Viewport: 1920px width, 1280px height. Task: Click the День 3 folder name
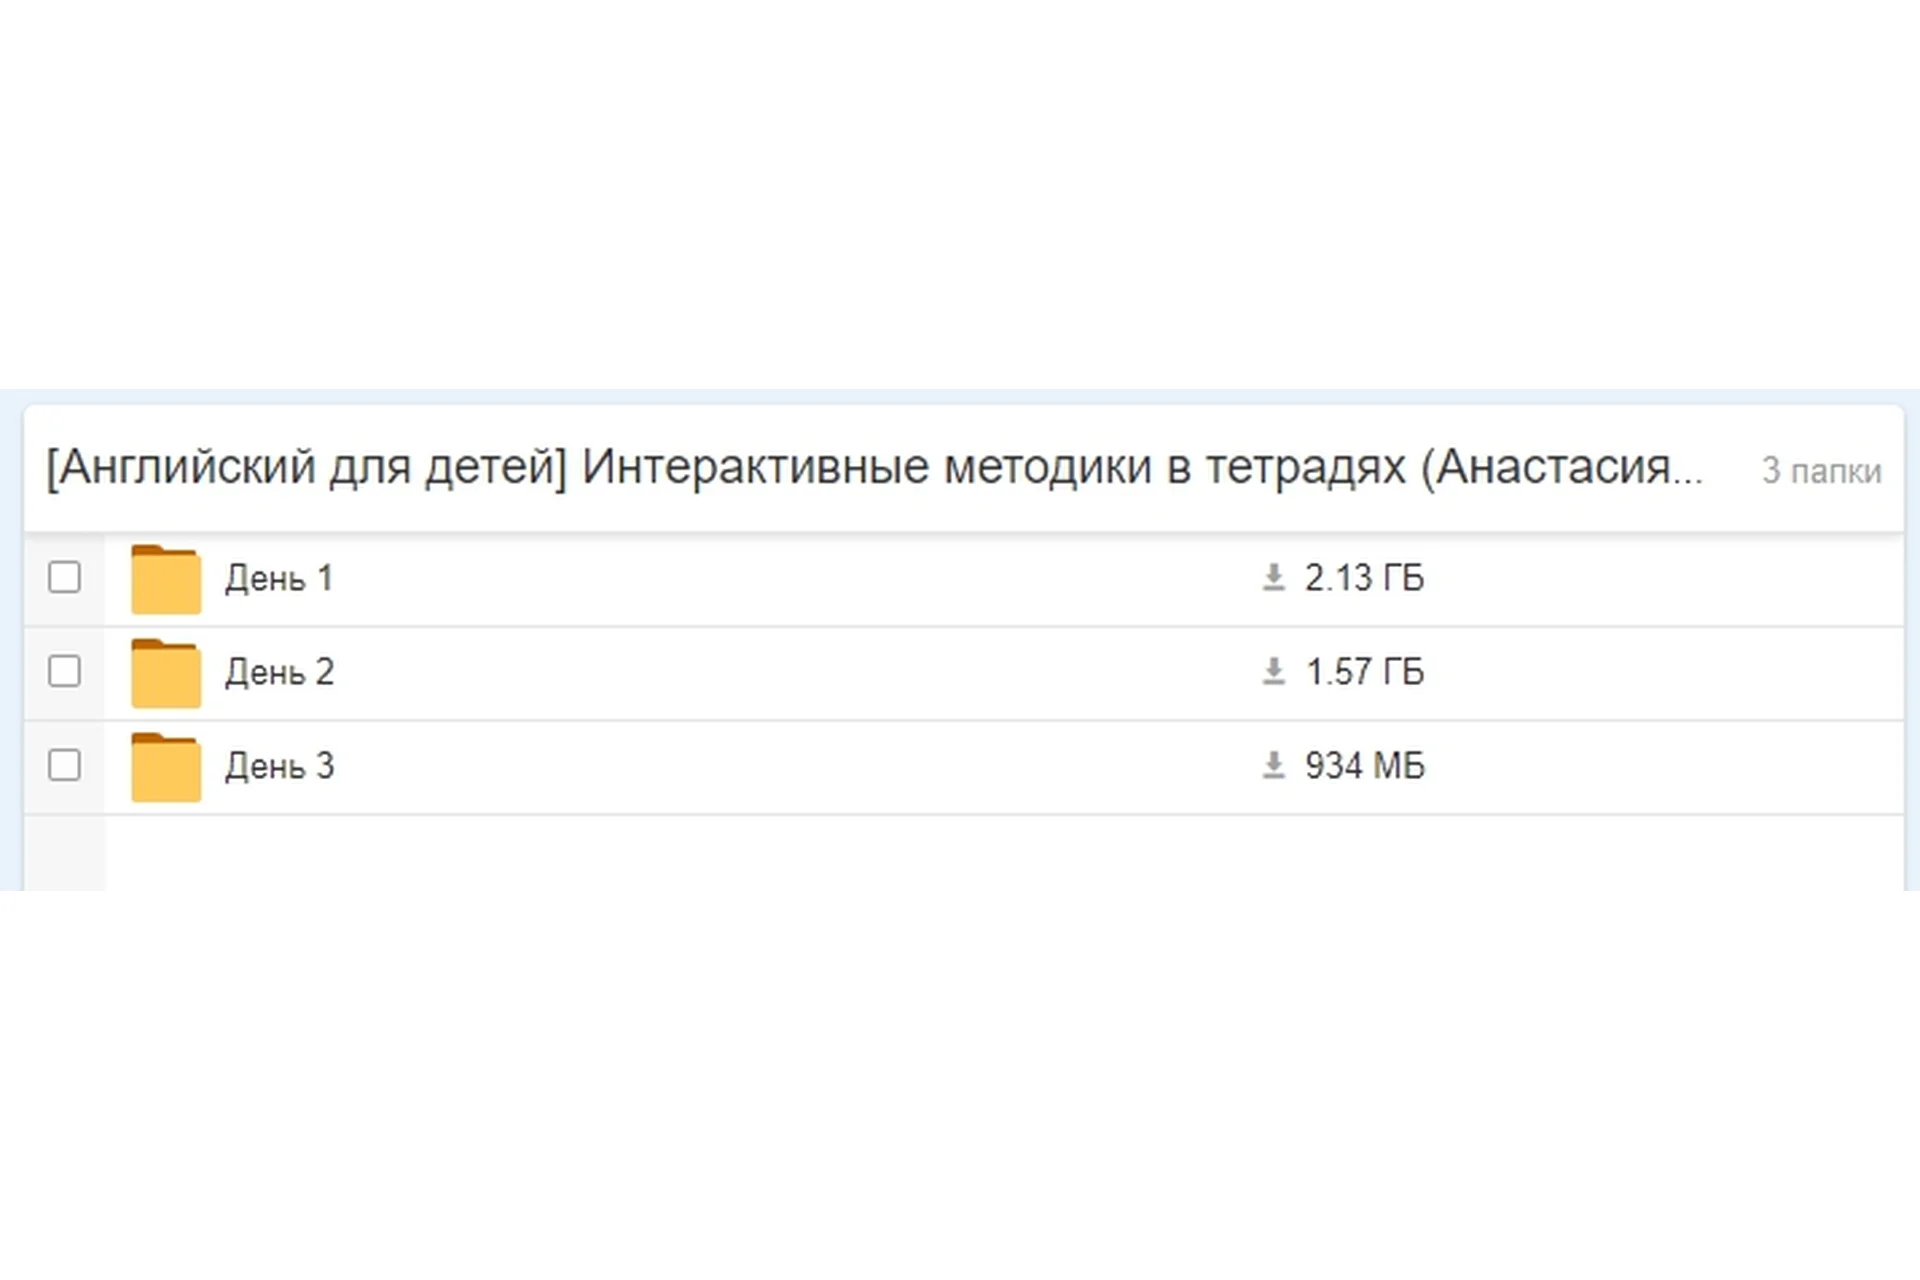279,766
